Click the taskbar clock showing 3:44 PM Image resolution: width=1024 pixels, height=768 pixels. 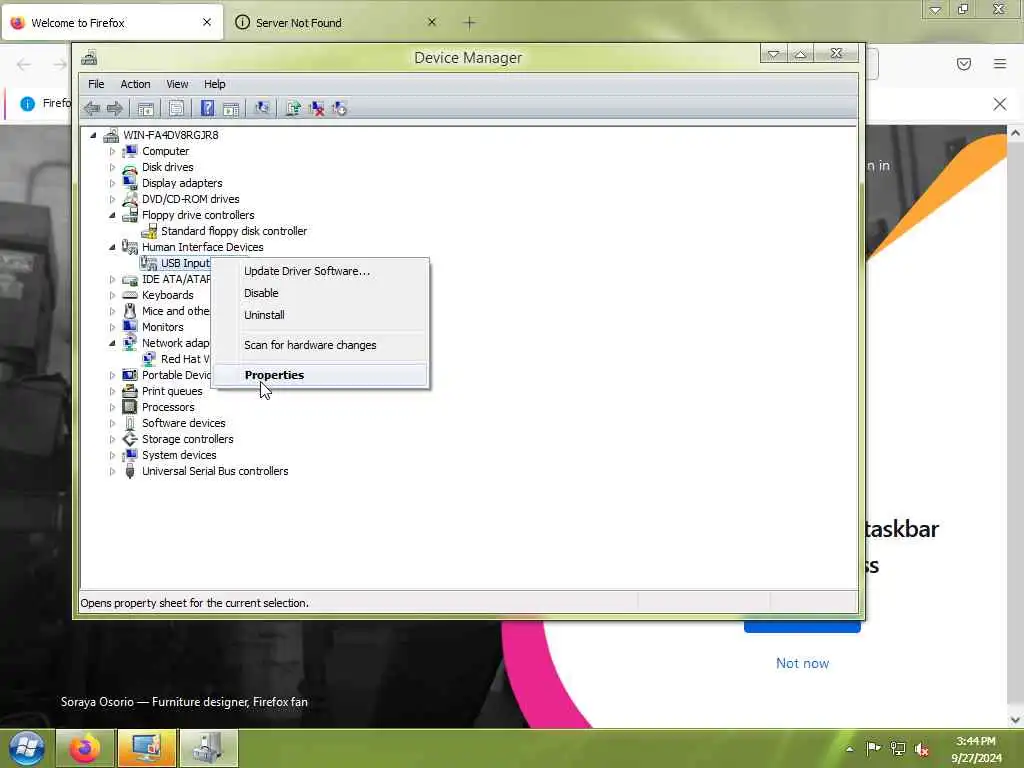coord(976,749)
